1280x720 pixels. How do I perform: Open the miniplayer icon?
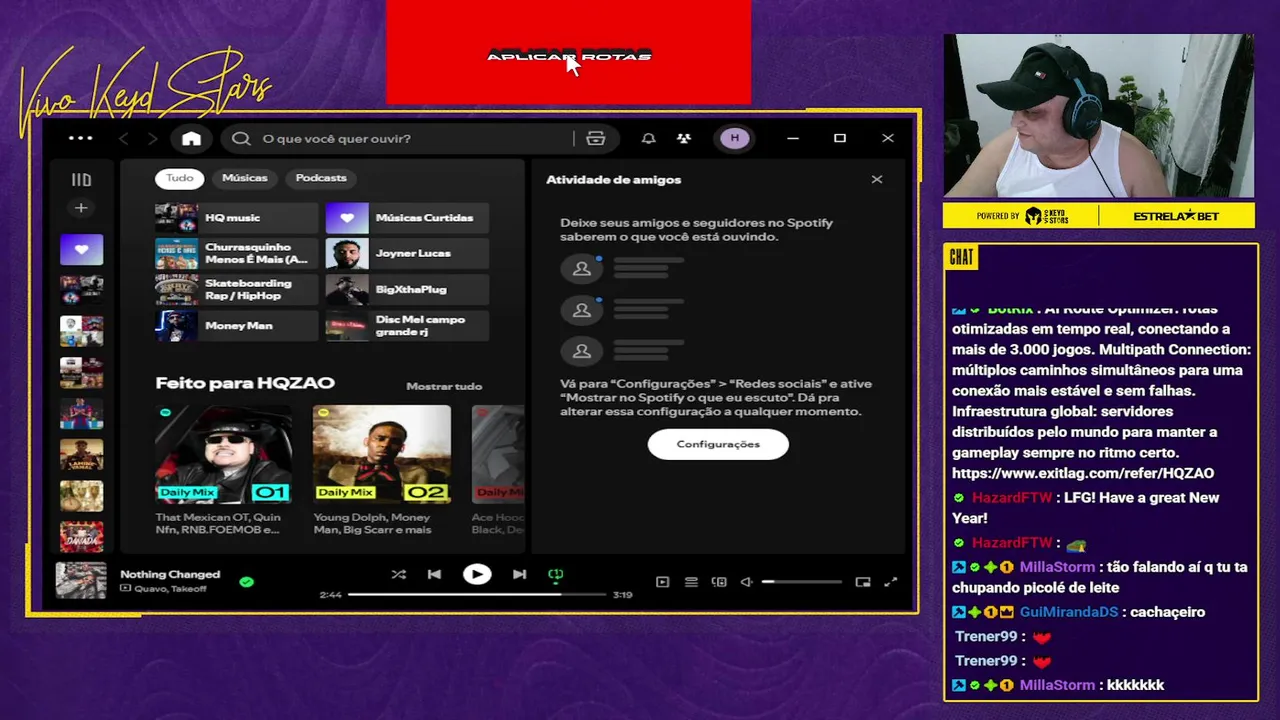click(863, 582)
